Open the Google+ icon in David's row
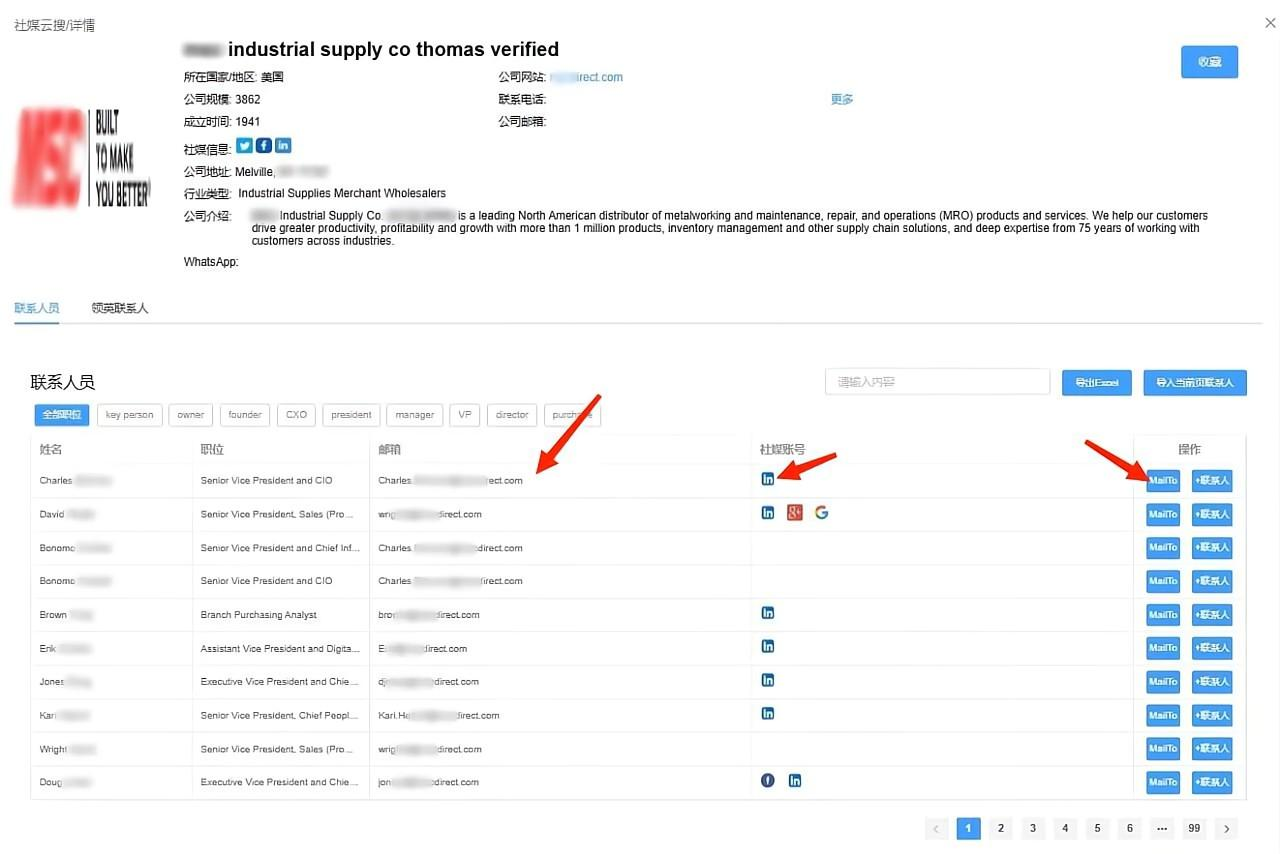Viewport: 1280px width, 854px height. (795, 513)
